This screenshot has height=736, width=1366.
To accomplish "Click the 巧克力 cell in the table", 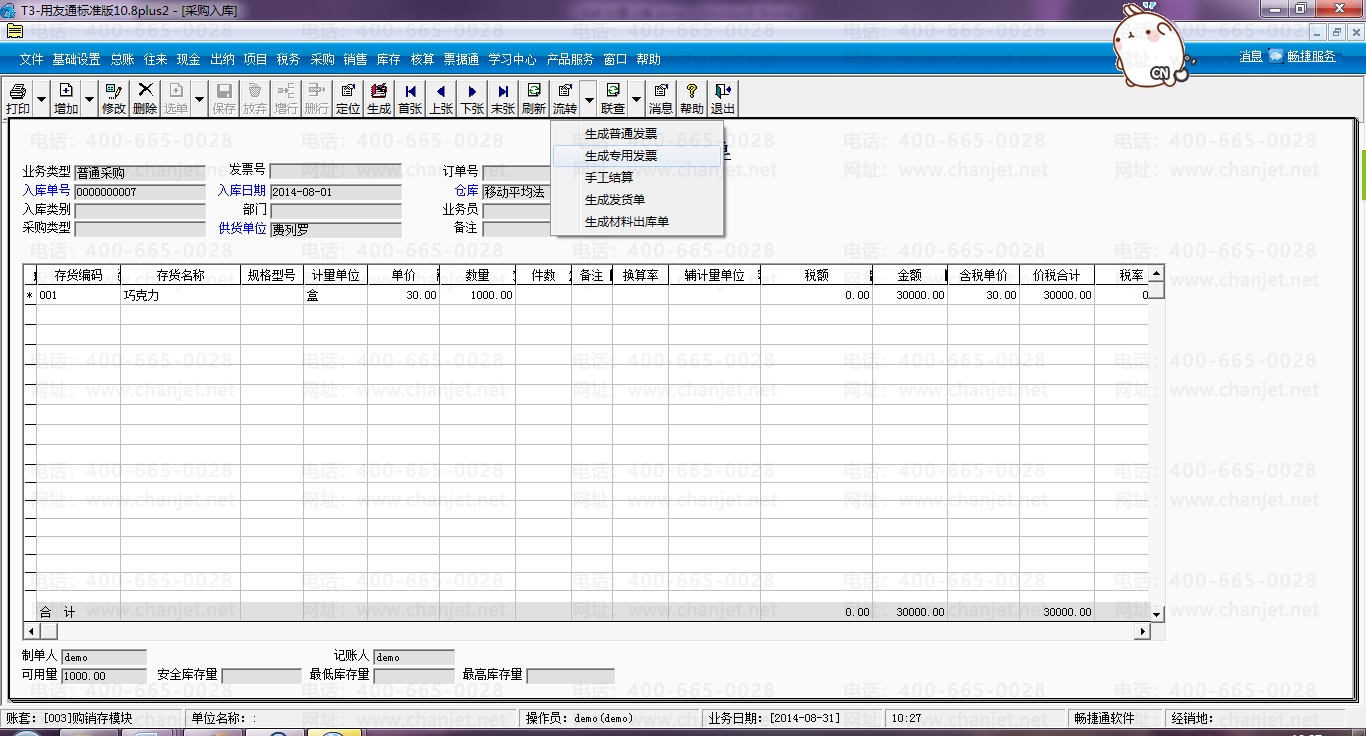I will (181, 296).
